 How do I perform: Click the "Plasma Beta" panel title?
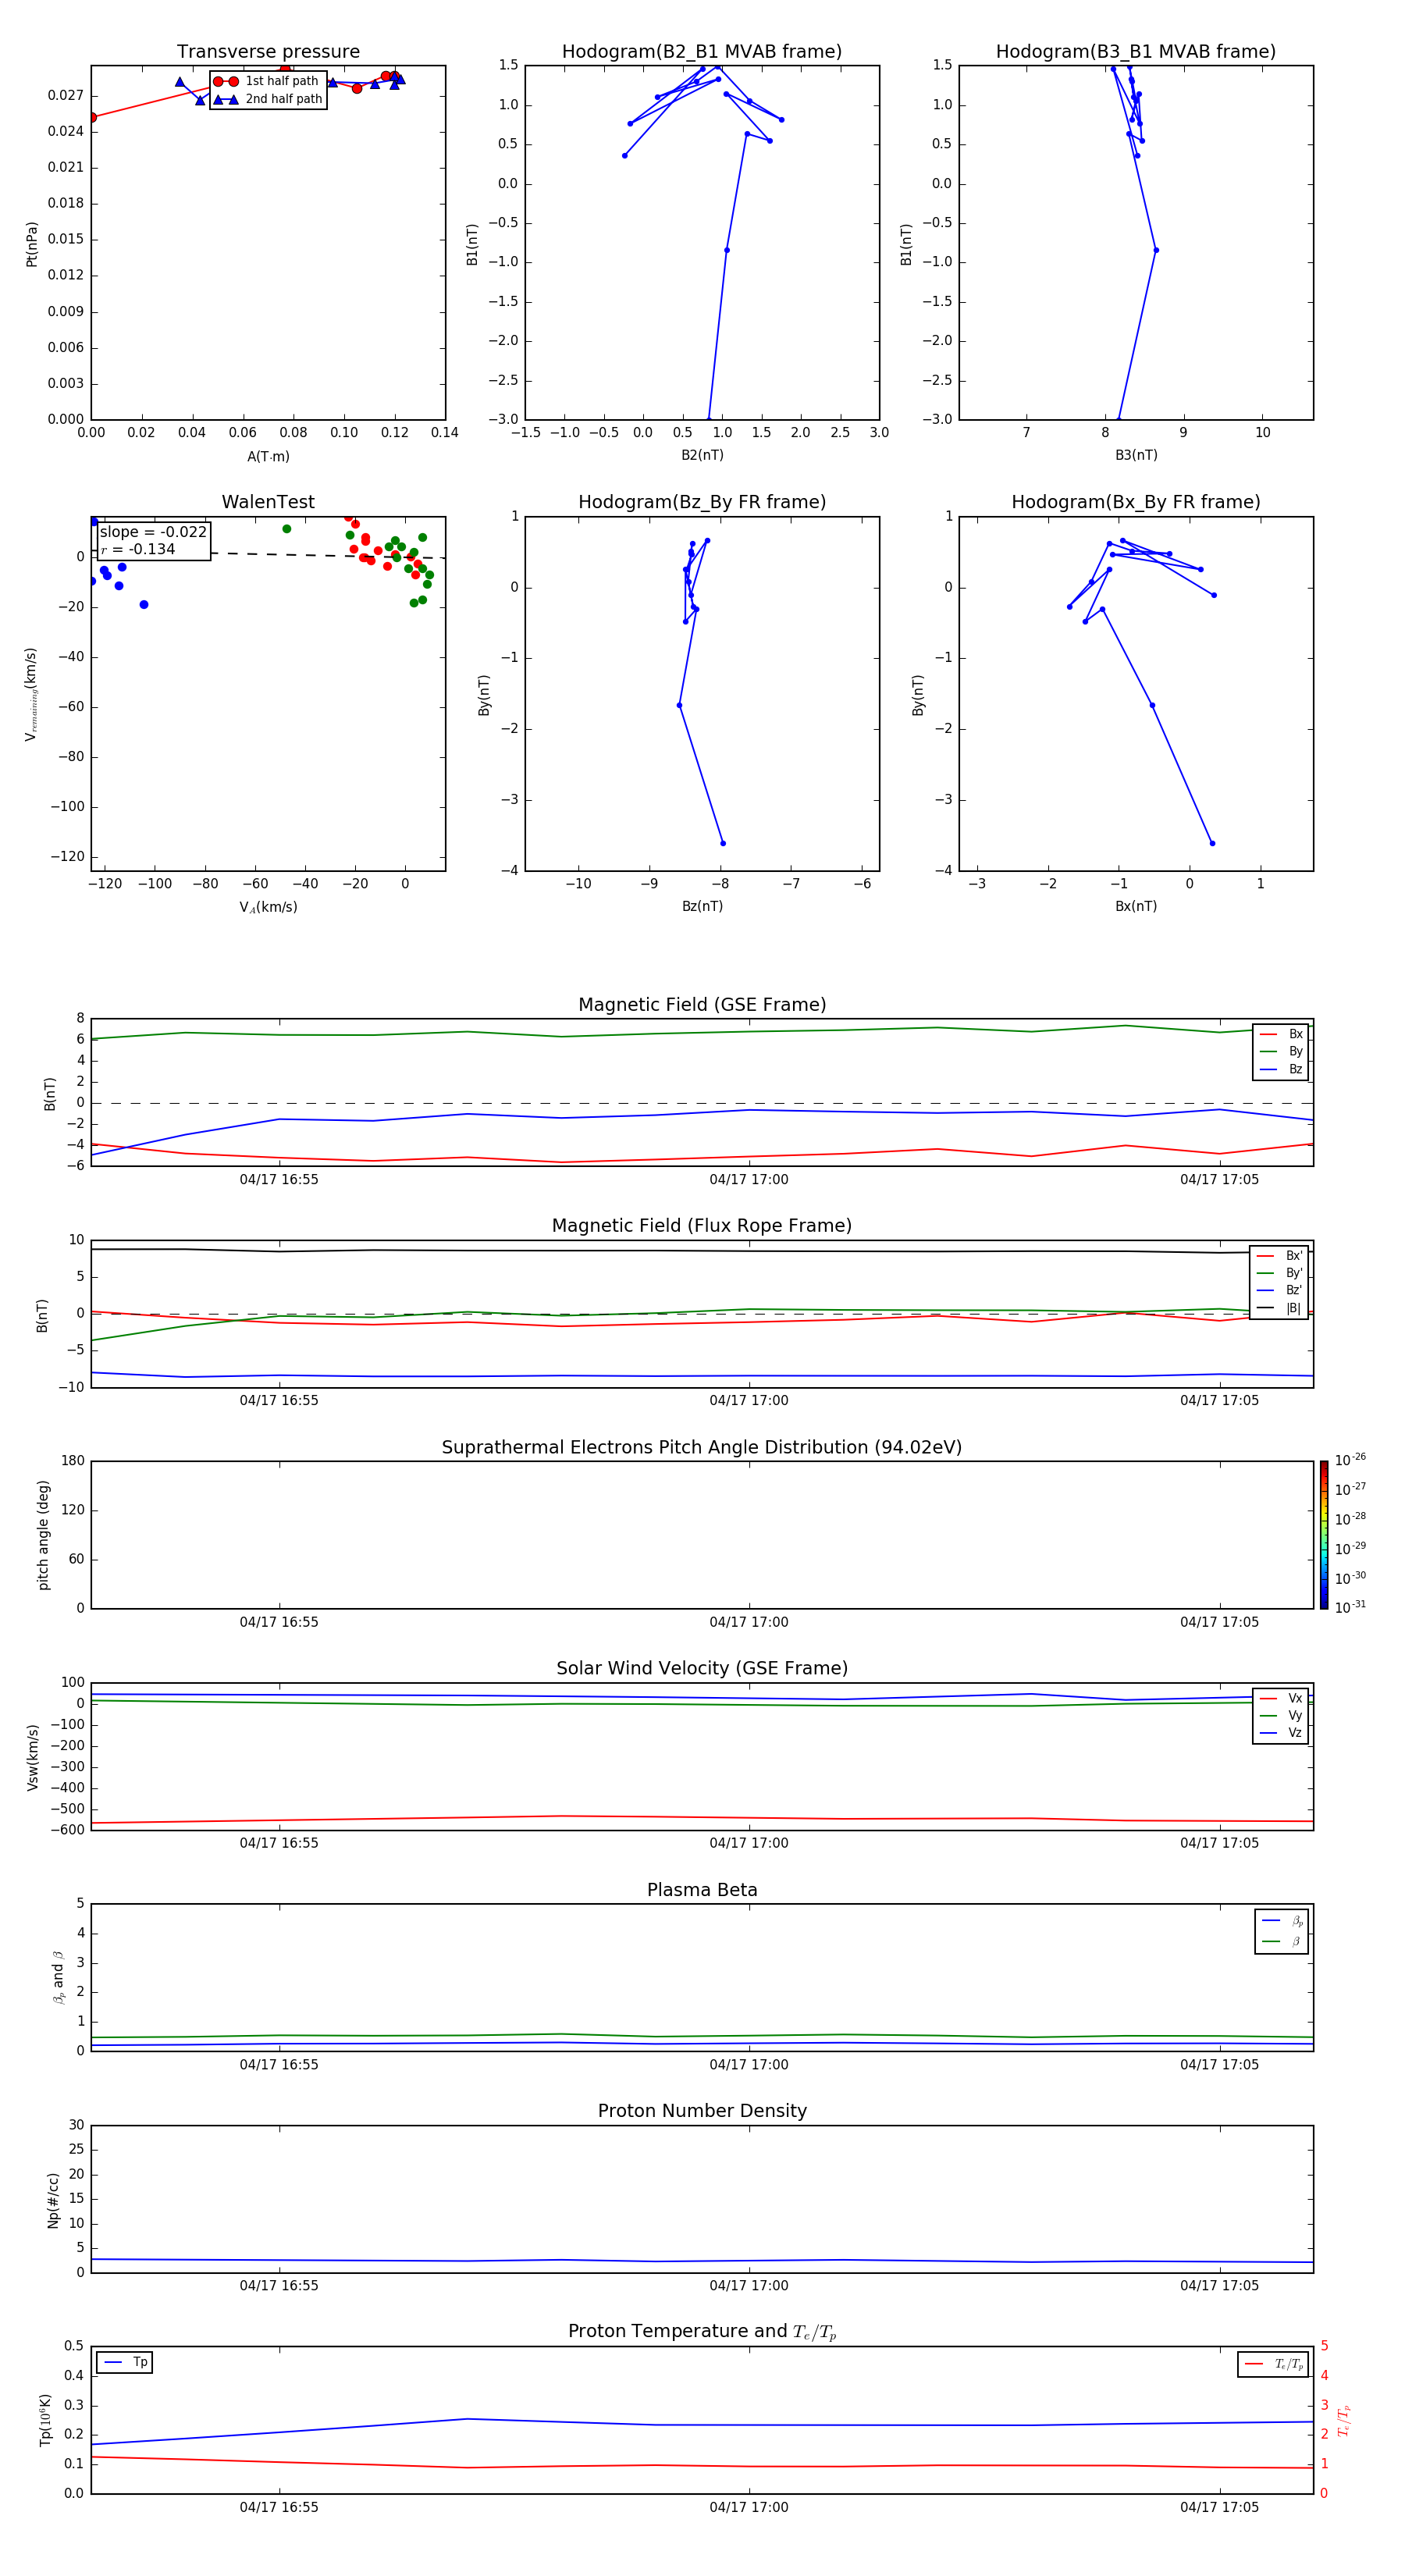pos(702,1891)
